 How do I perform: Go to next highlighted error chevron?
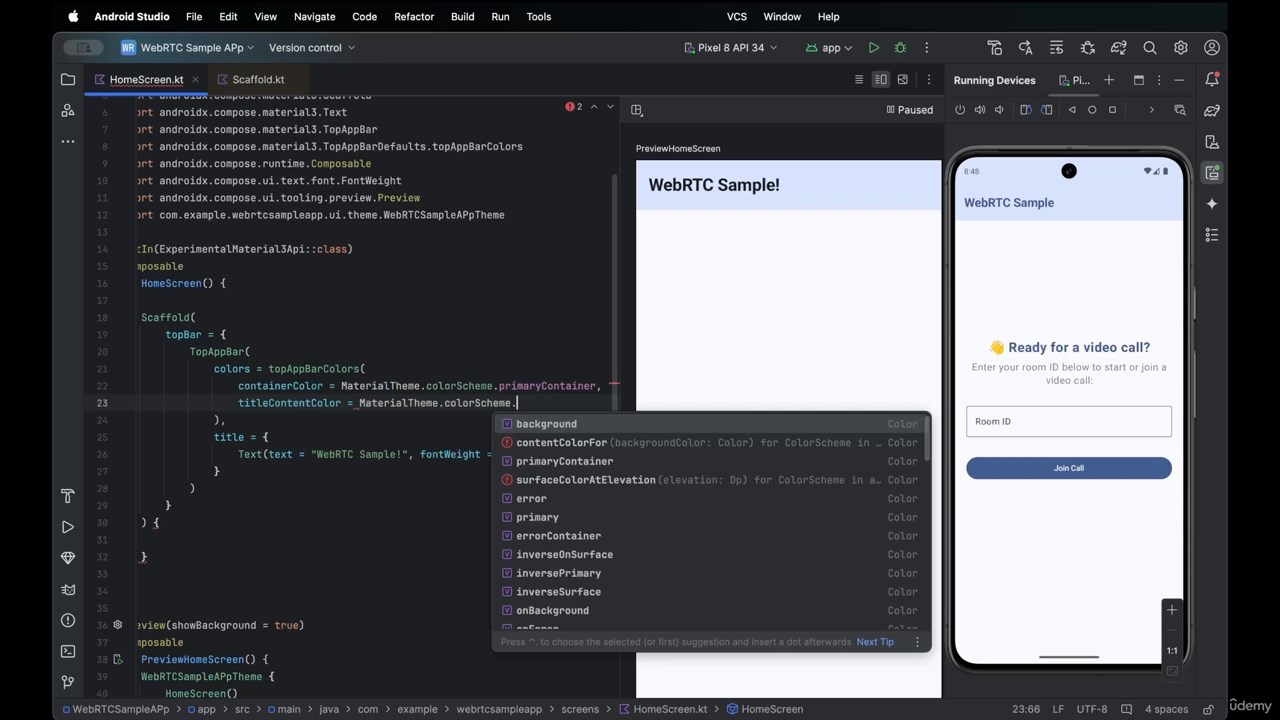click(610, 106)
